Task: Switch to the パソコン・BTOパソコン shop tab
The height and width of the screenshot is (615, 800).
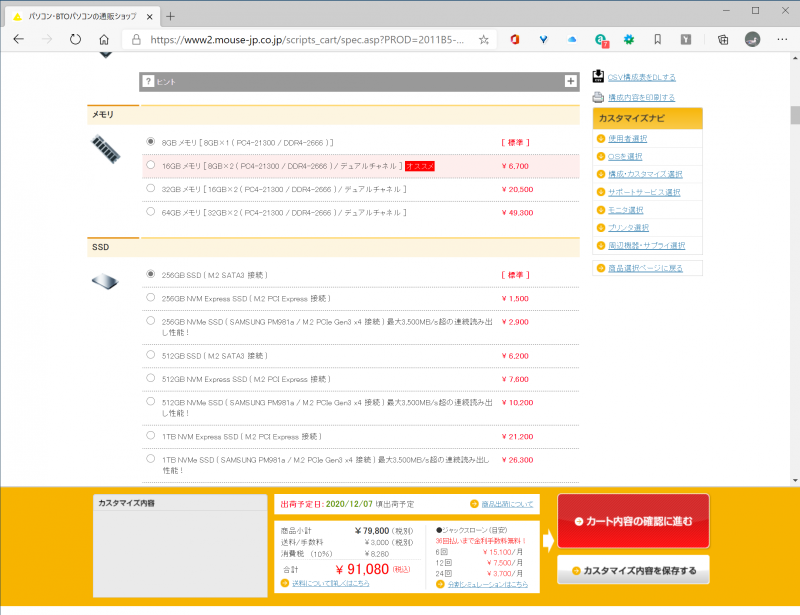Action: pos(75,16)
